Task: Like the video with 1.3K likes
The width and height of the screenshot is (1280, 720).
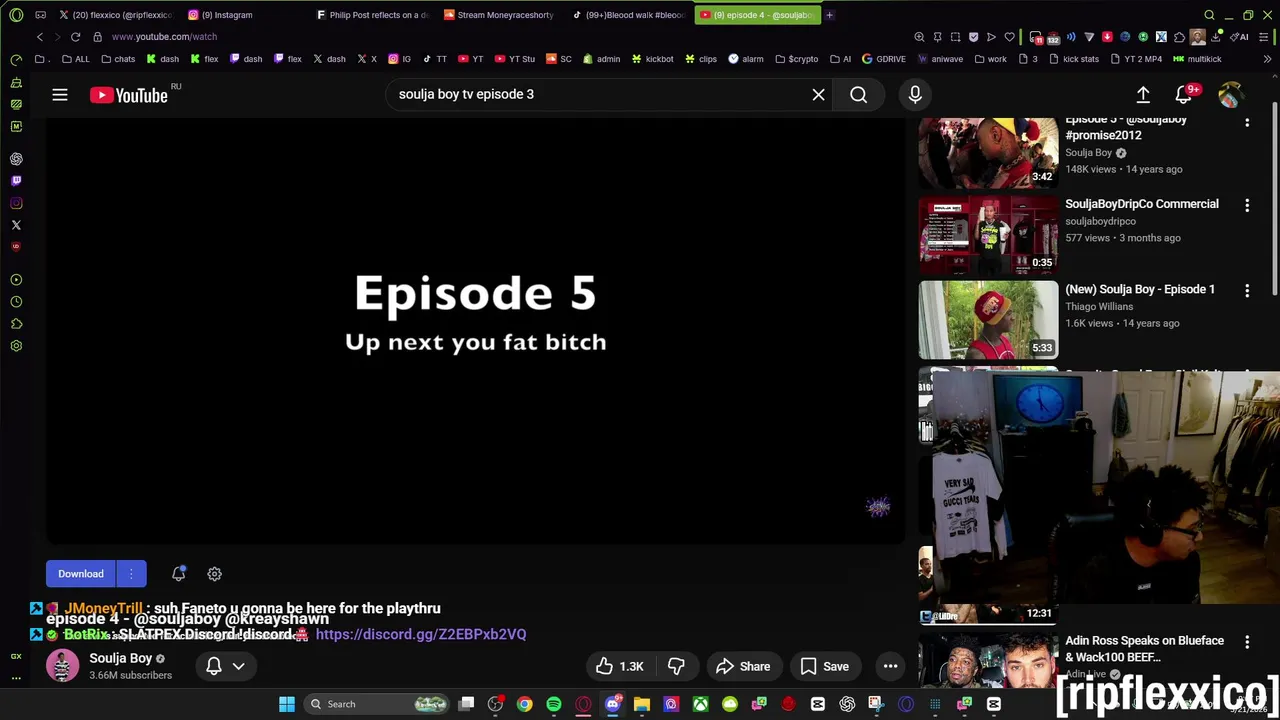Action: (x=620, y=666)
